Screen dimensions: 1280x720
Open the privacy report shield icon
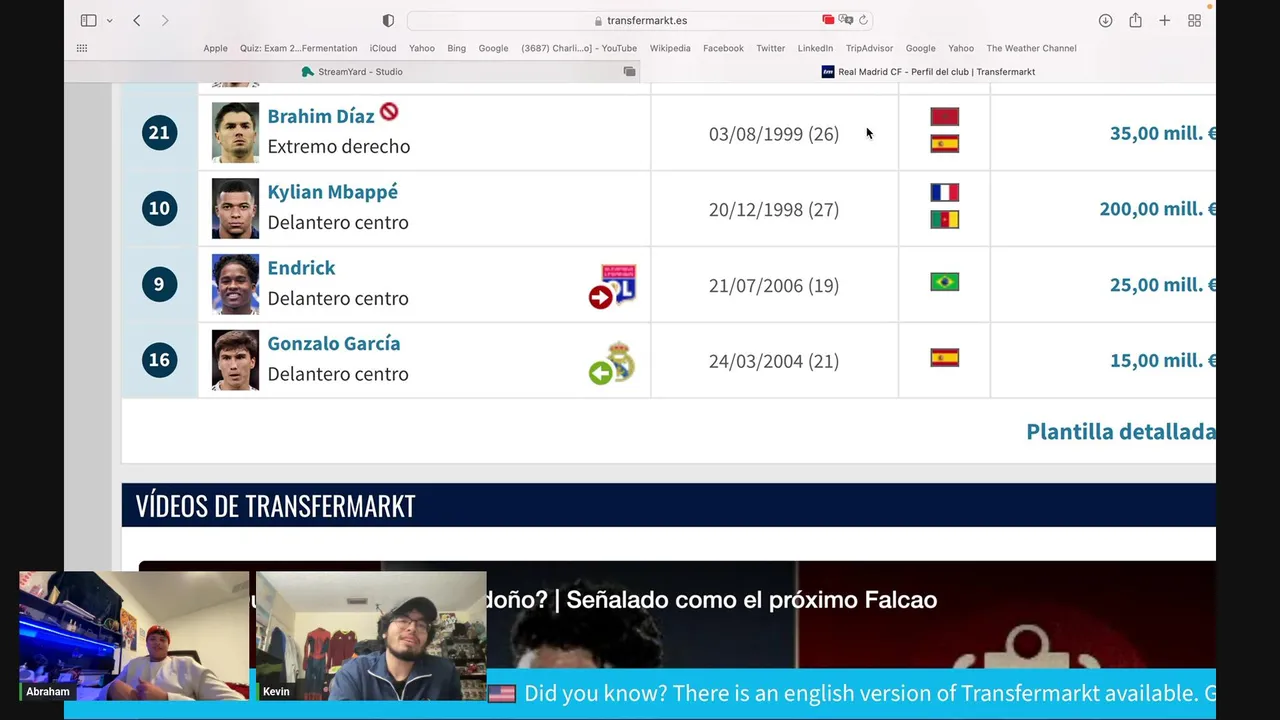(388, 20)
